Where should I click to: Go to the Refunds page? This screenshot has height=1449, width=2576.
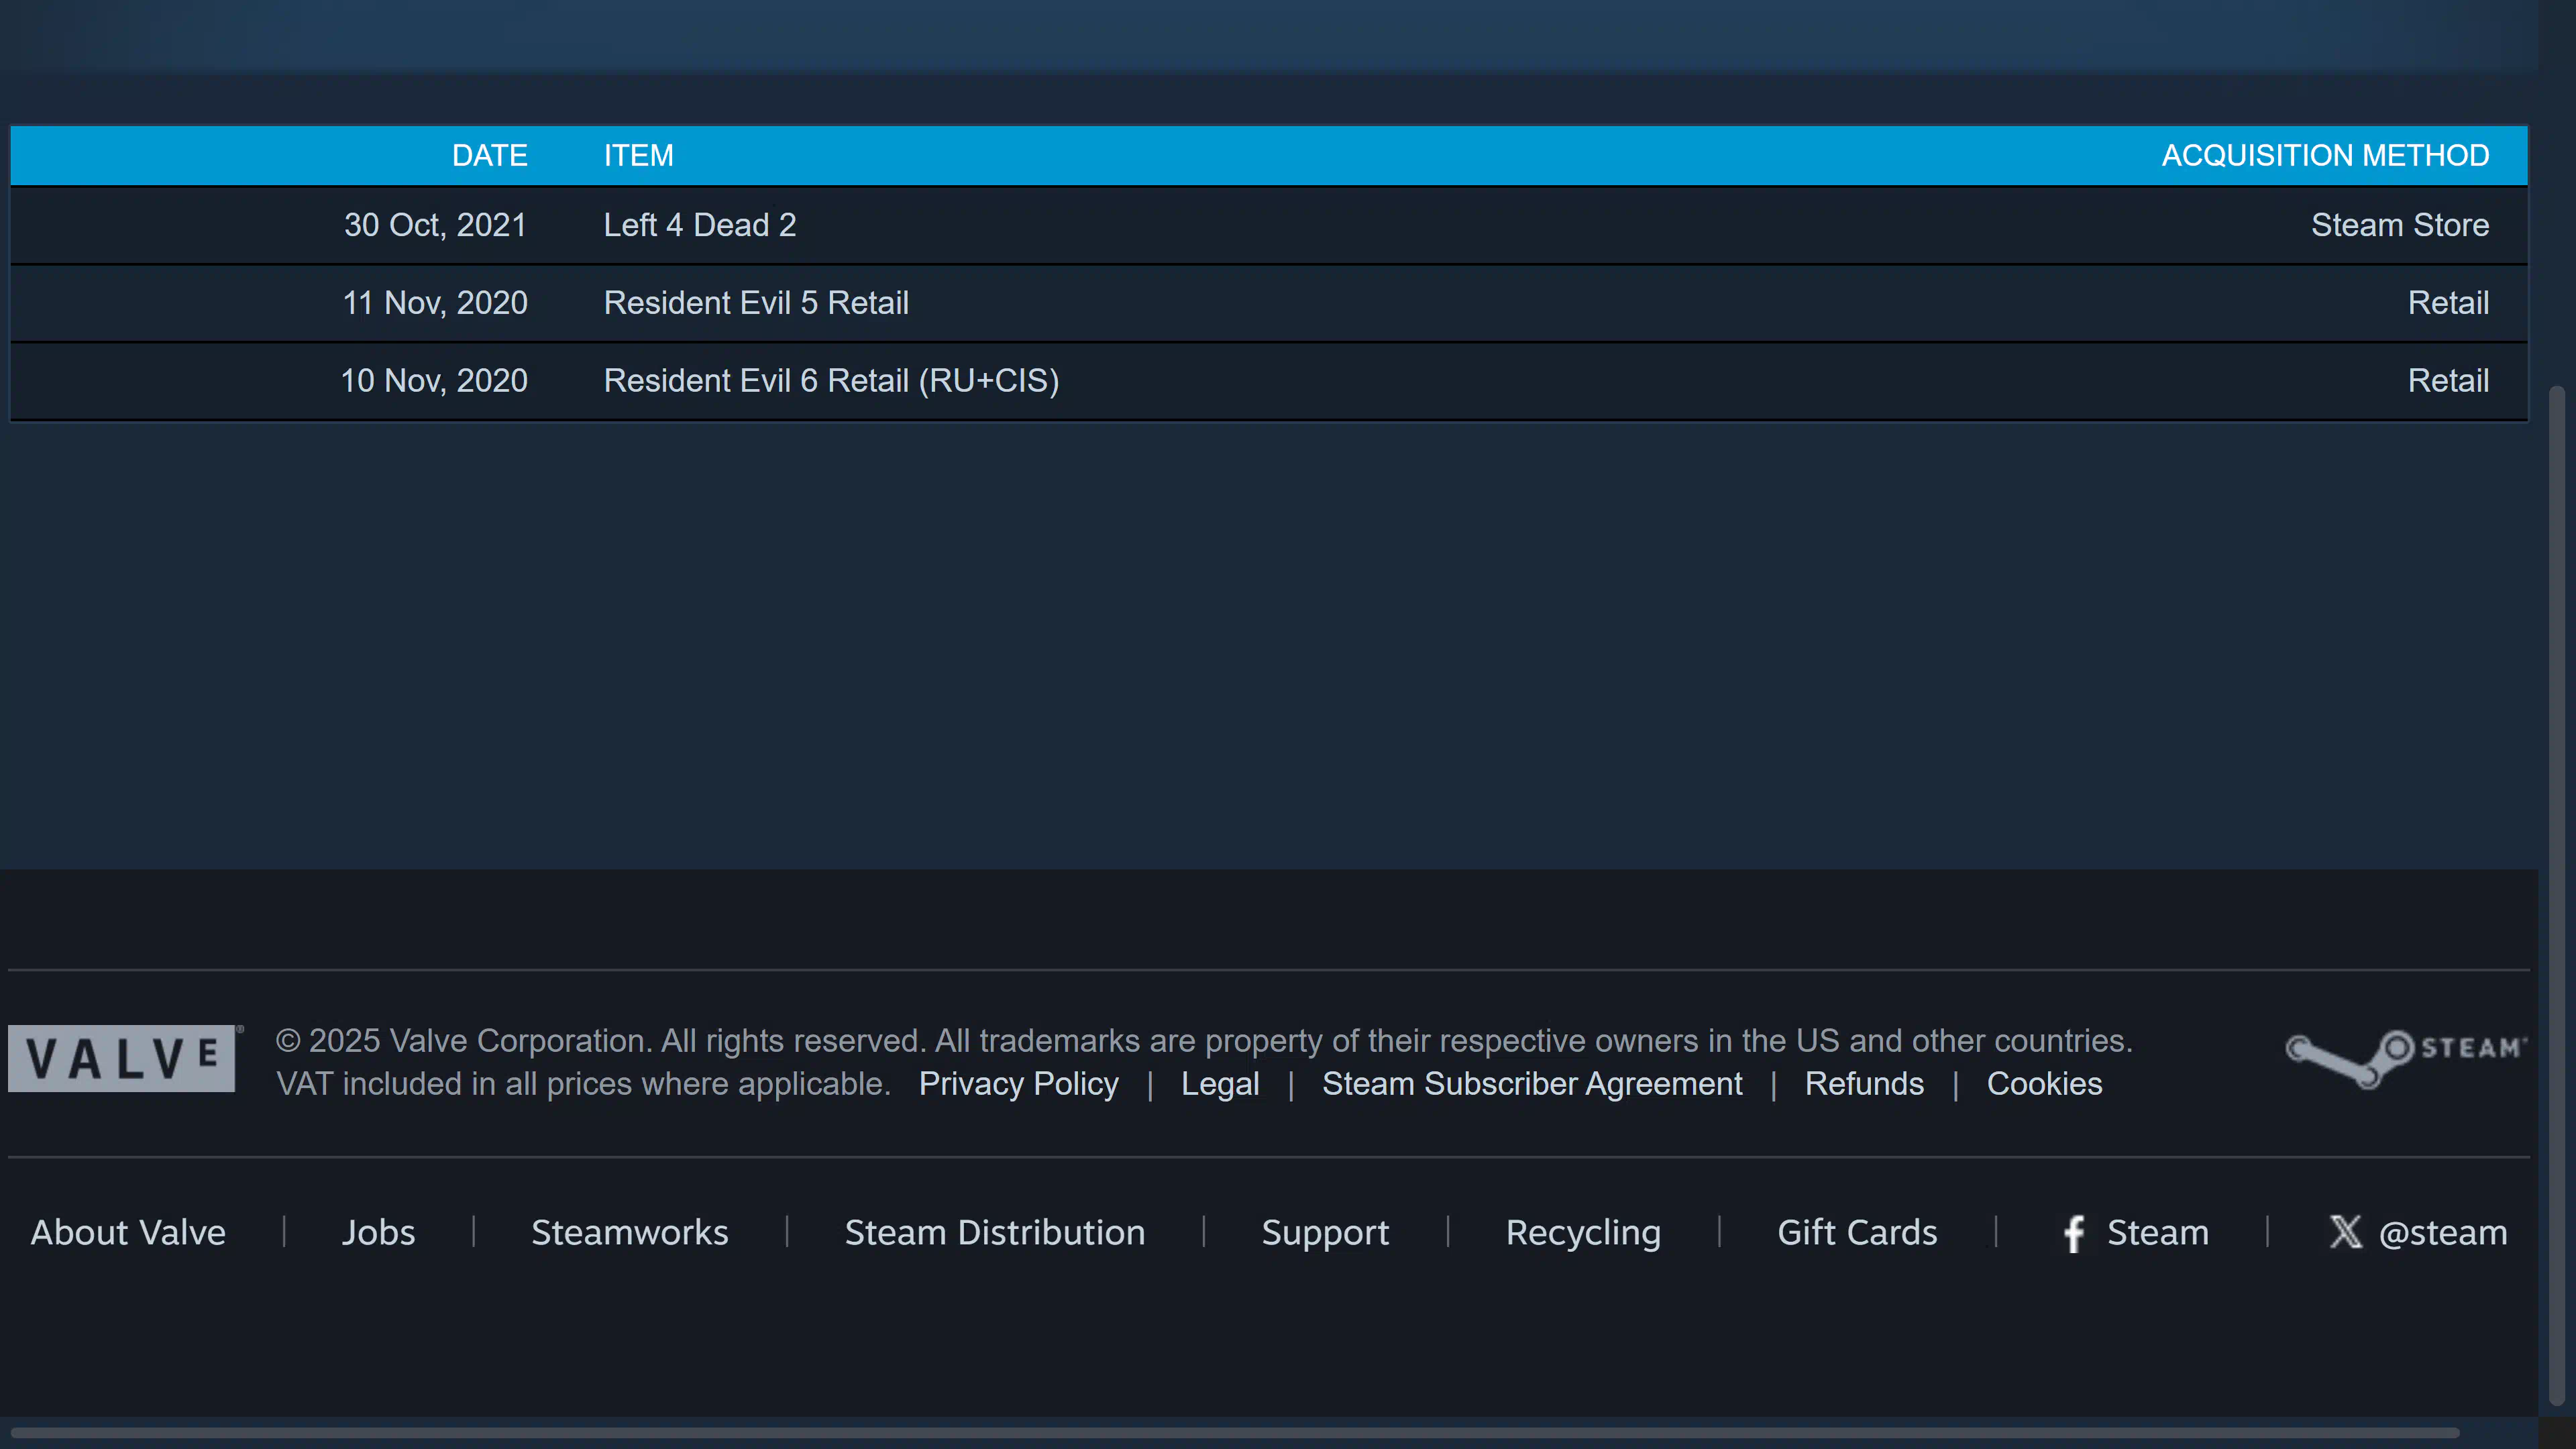point(1863,1084)
